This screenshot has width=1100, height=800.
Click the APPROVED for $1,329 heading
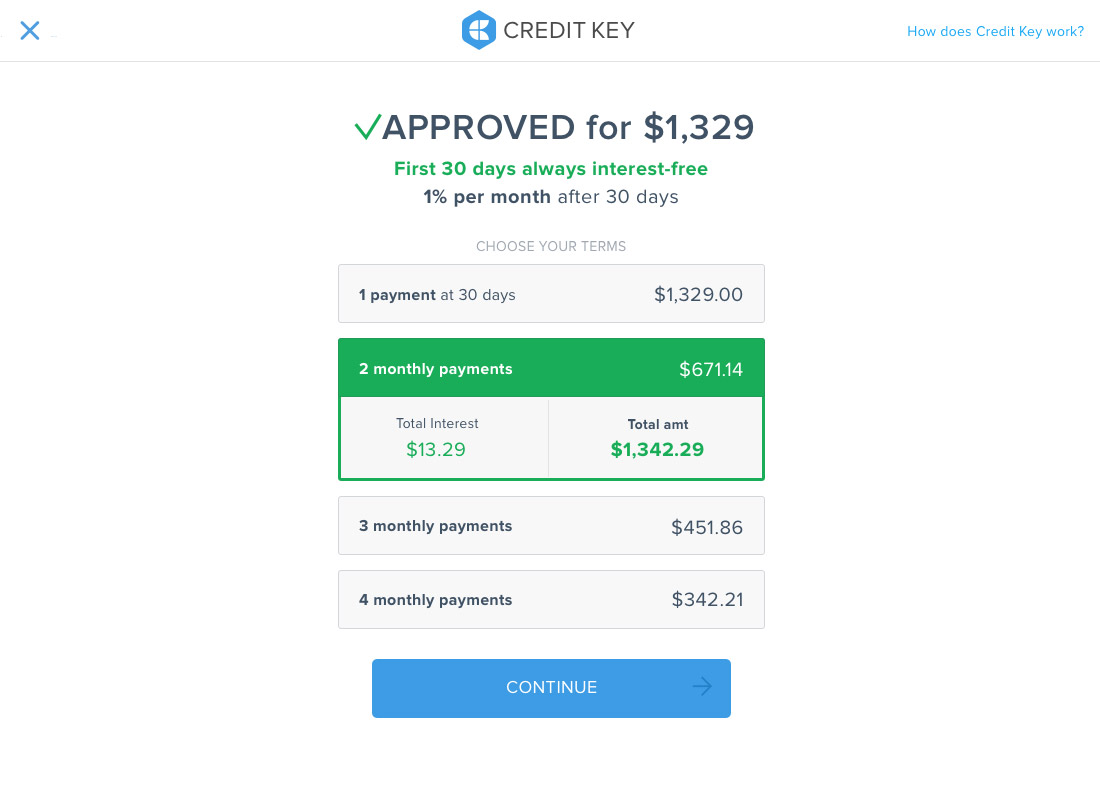(554, 127)
